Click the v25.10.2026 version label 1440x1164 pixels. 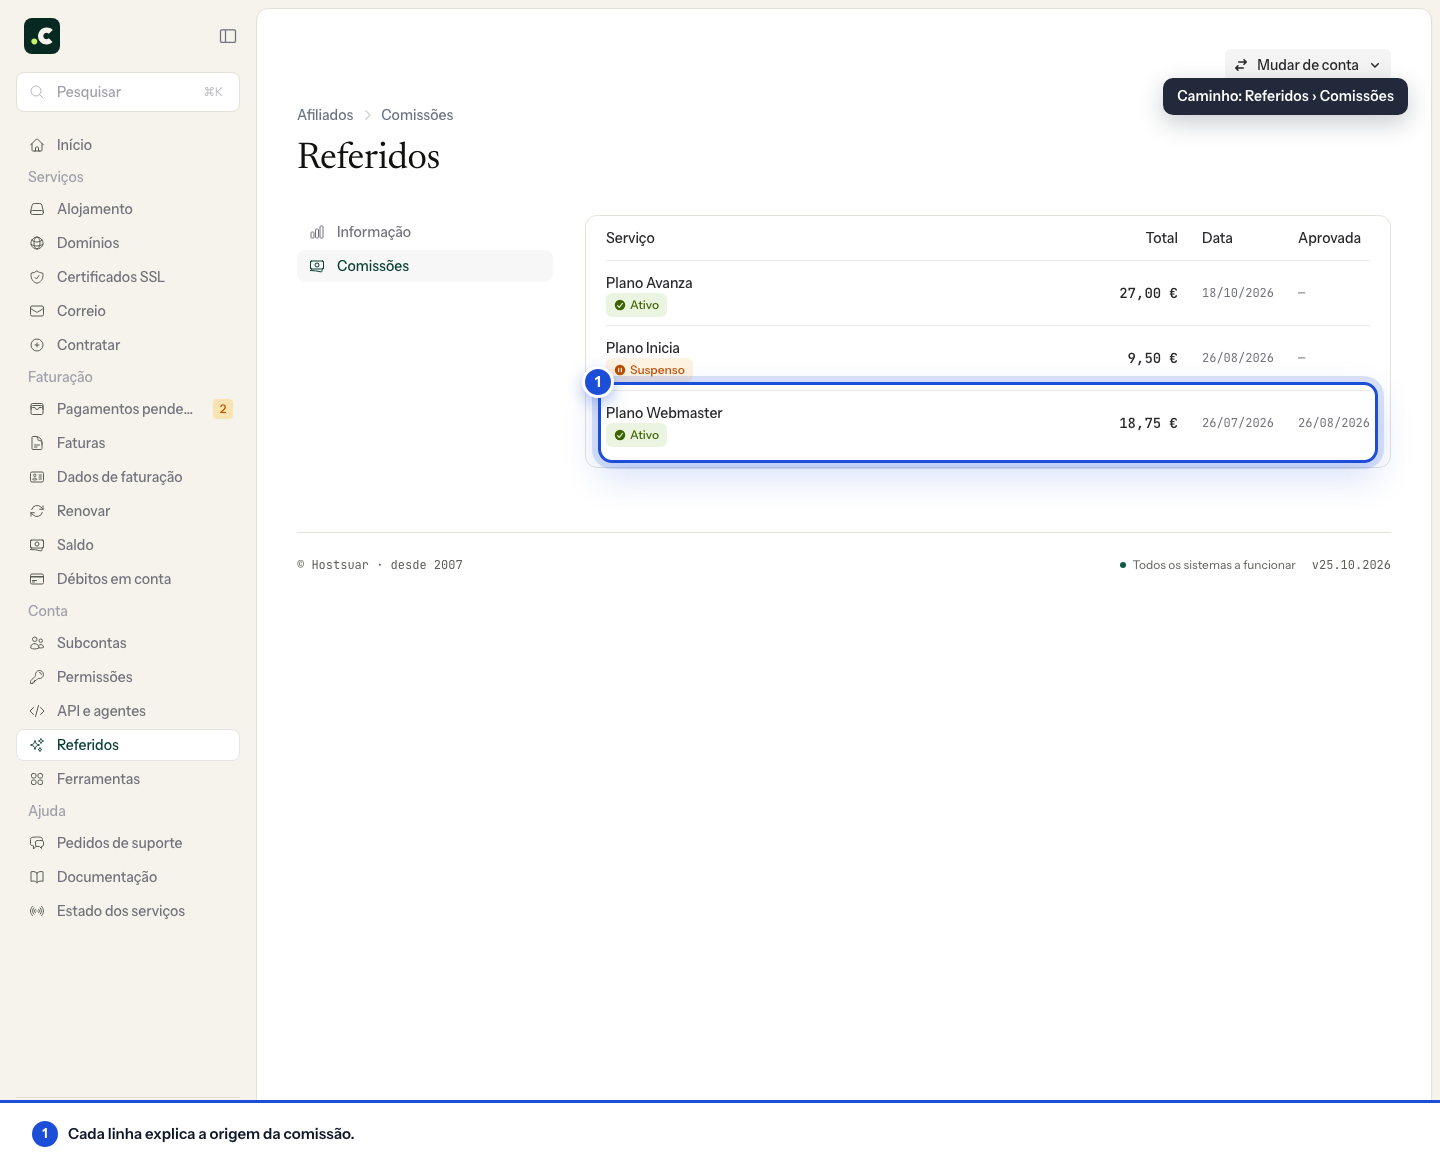[1351, 565]
